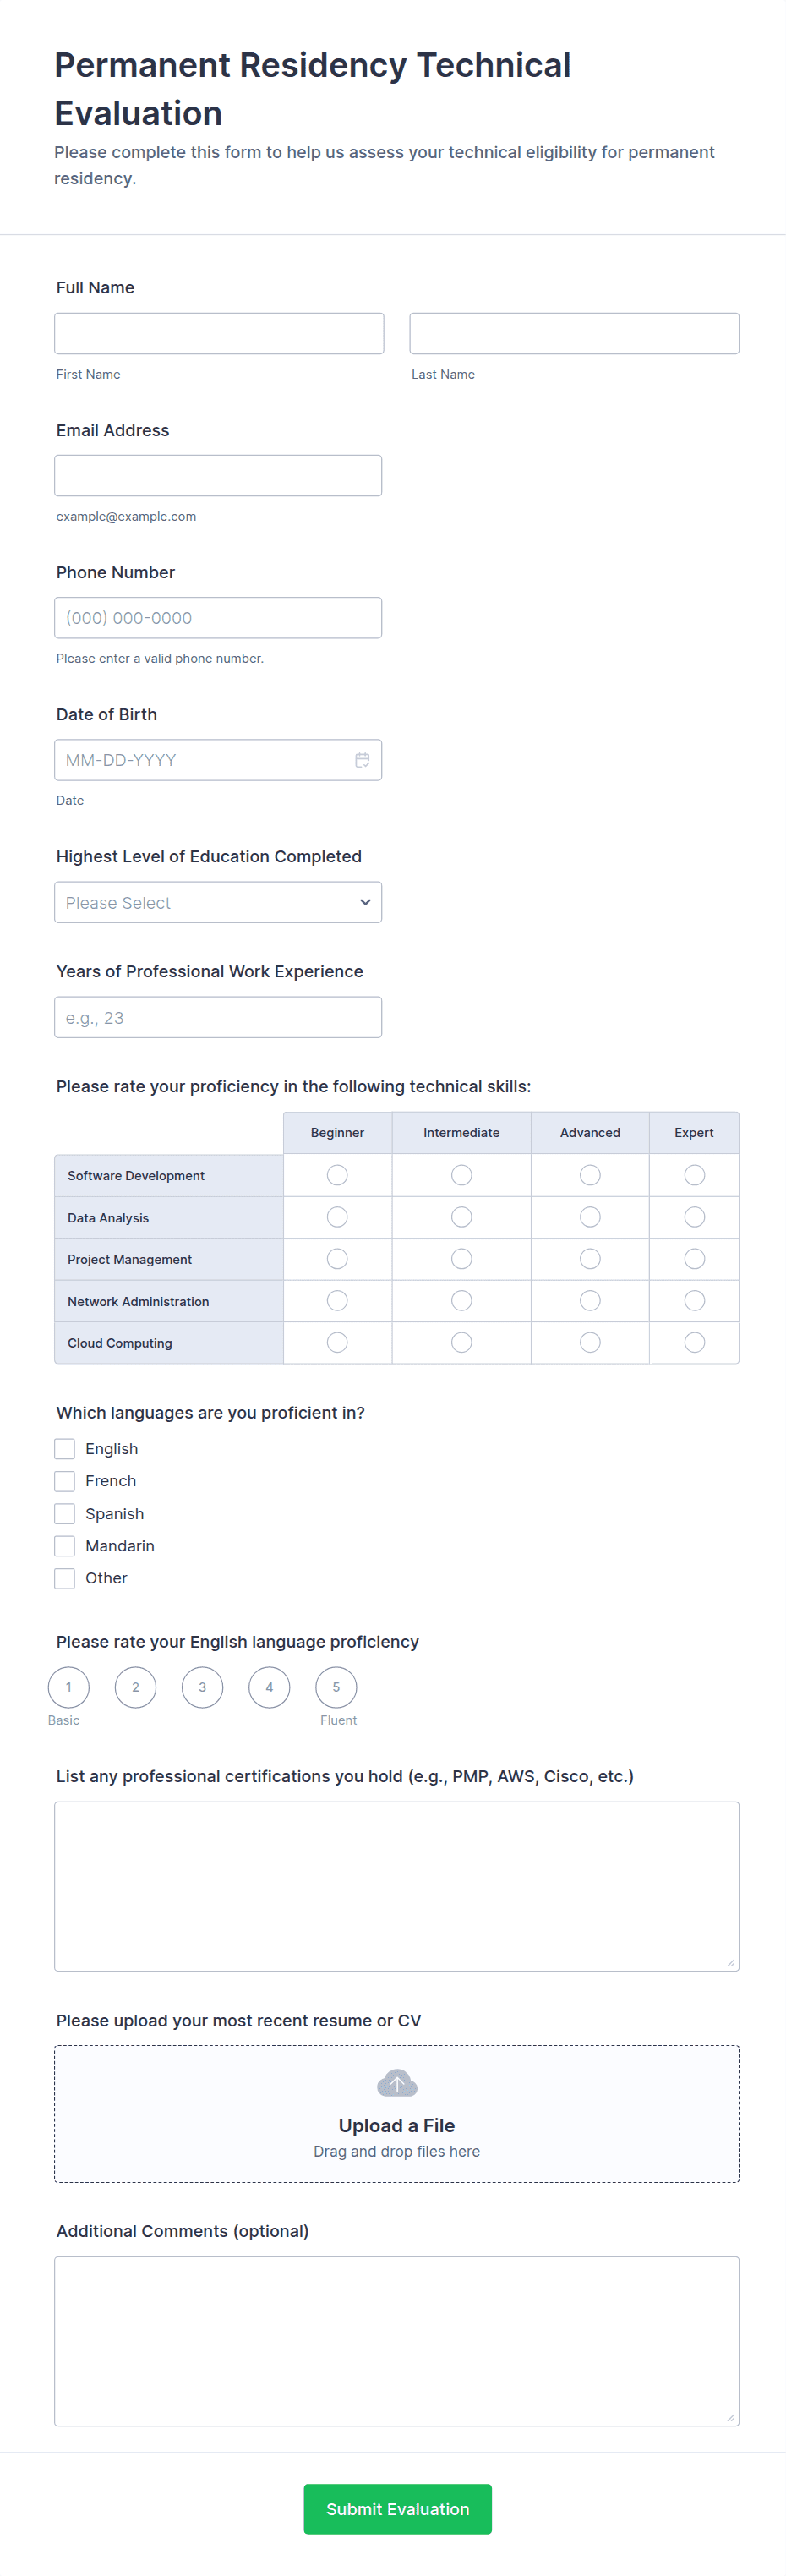Click the Additional Comments text area
This screenshot has height=2576, width=786.
pyautogui.click(x=397, y=2340)
